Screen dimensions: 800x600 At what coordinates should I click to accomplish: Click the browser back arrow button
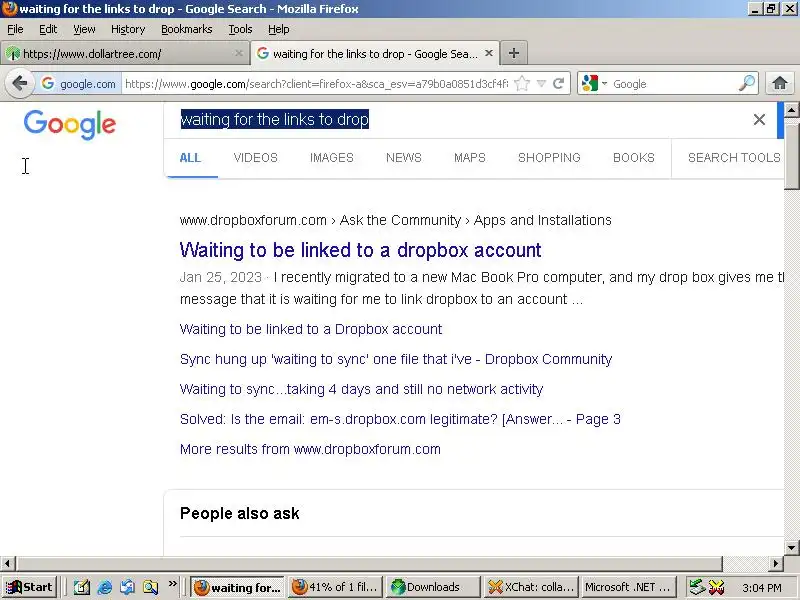coord(19,83)
